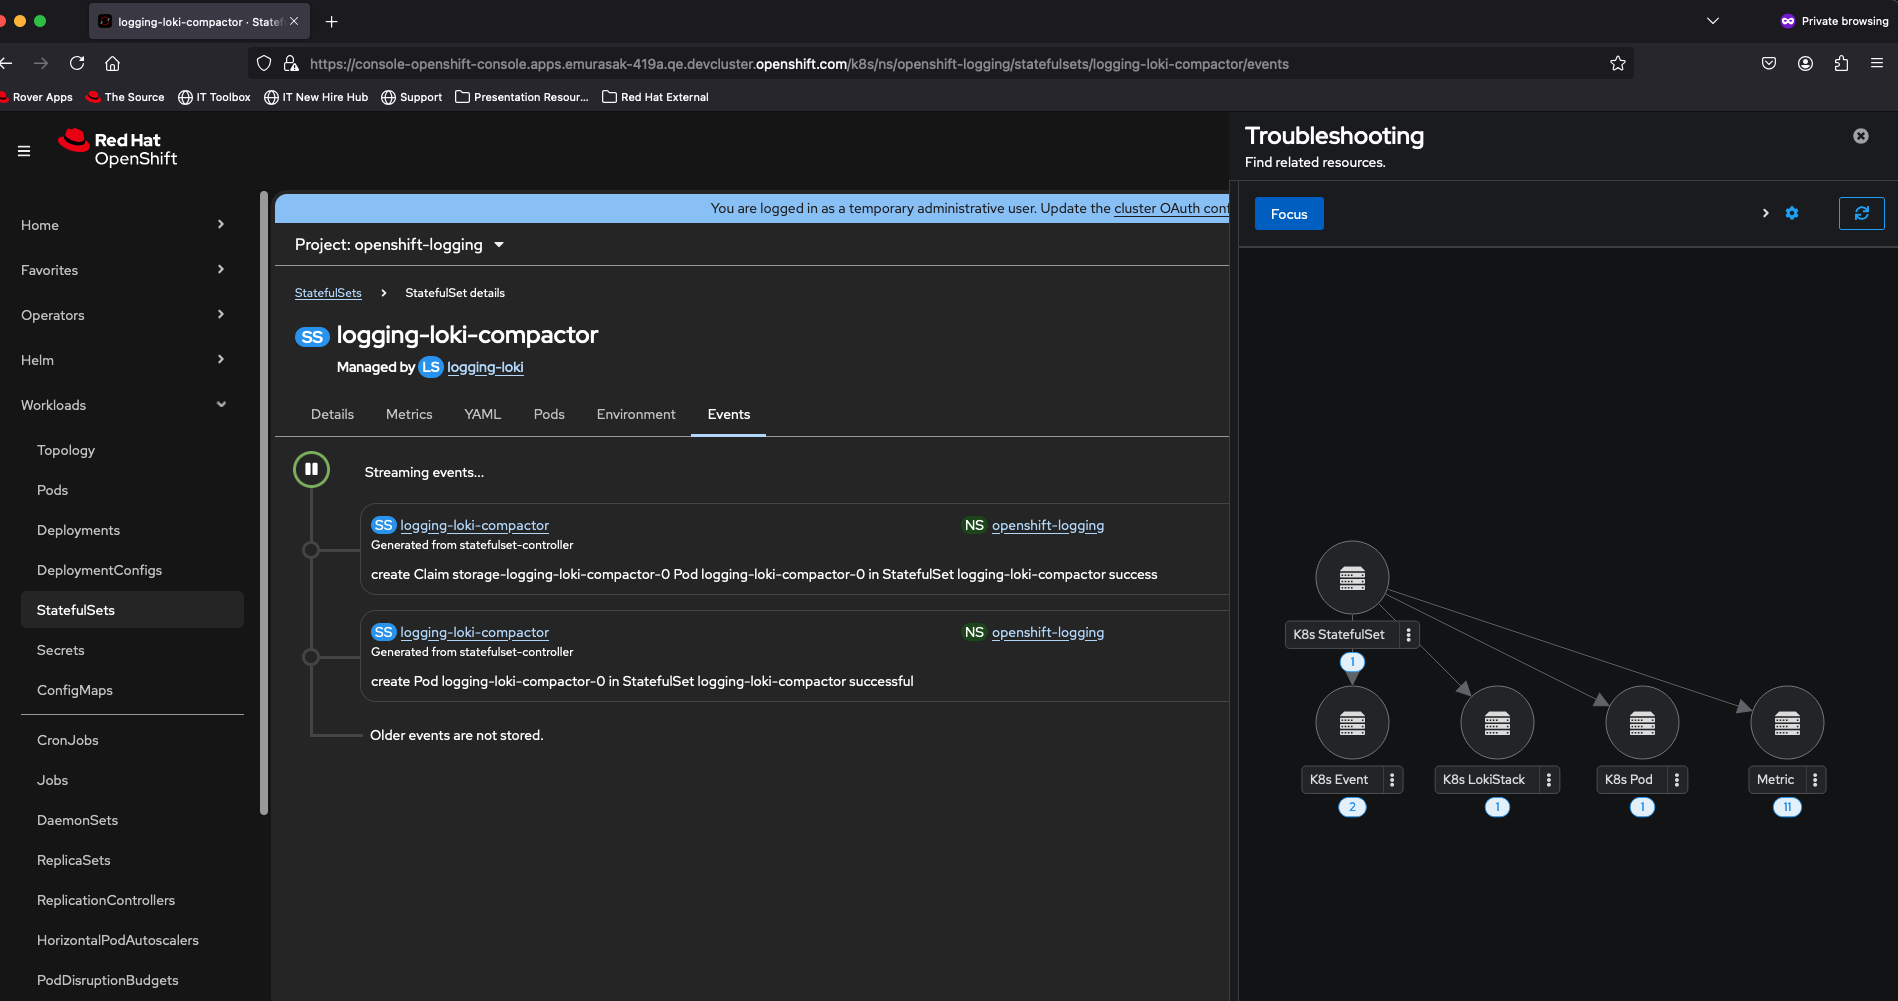Open the cluster OAuth configuration link
Image resolution: width=1898 pixels, height=1001 pixels.
(x=1171, y=208)
